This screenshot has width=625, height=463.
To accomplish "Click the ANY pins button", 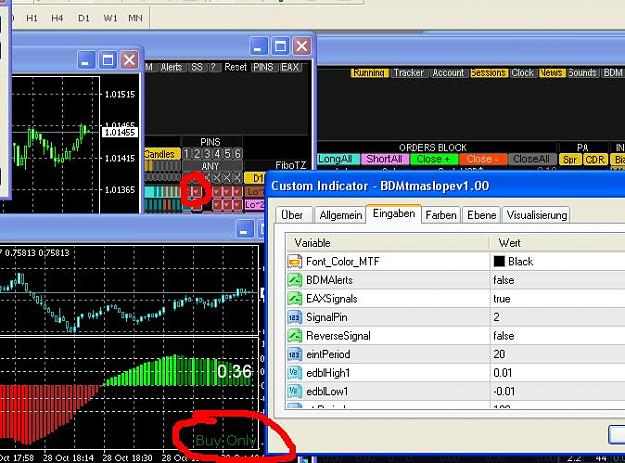I will pos(210,166).
